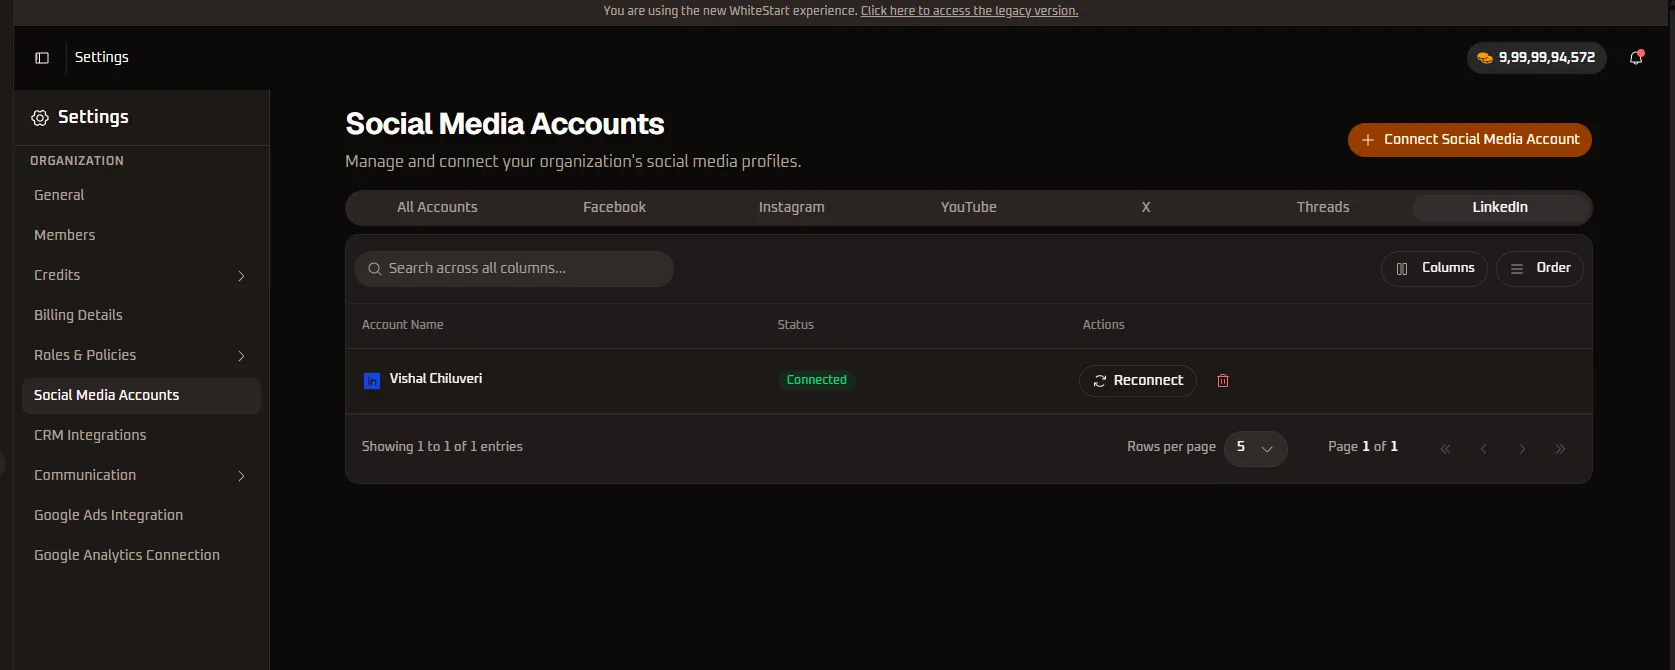Open Google Ads Integration in sidebar
Image resolution: width=1675 pixels, height=670 pixels.
pos(141,515)
